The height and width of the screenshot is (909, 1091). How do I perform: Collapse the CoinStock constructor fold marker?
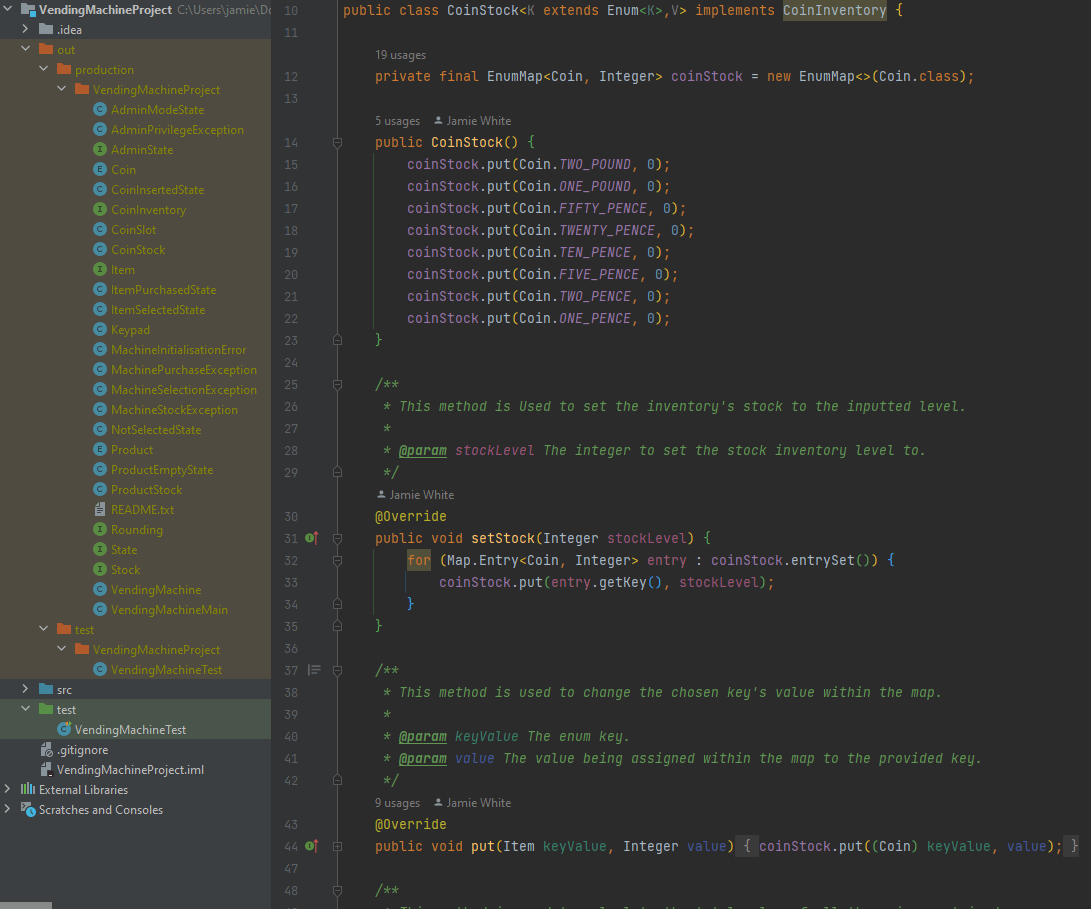click(x=337, y=143)
